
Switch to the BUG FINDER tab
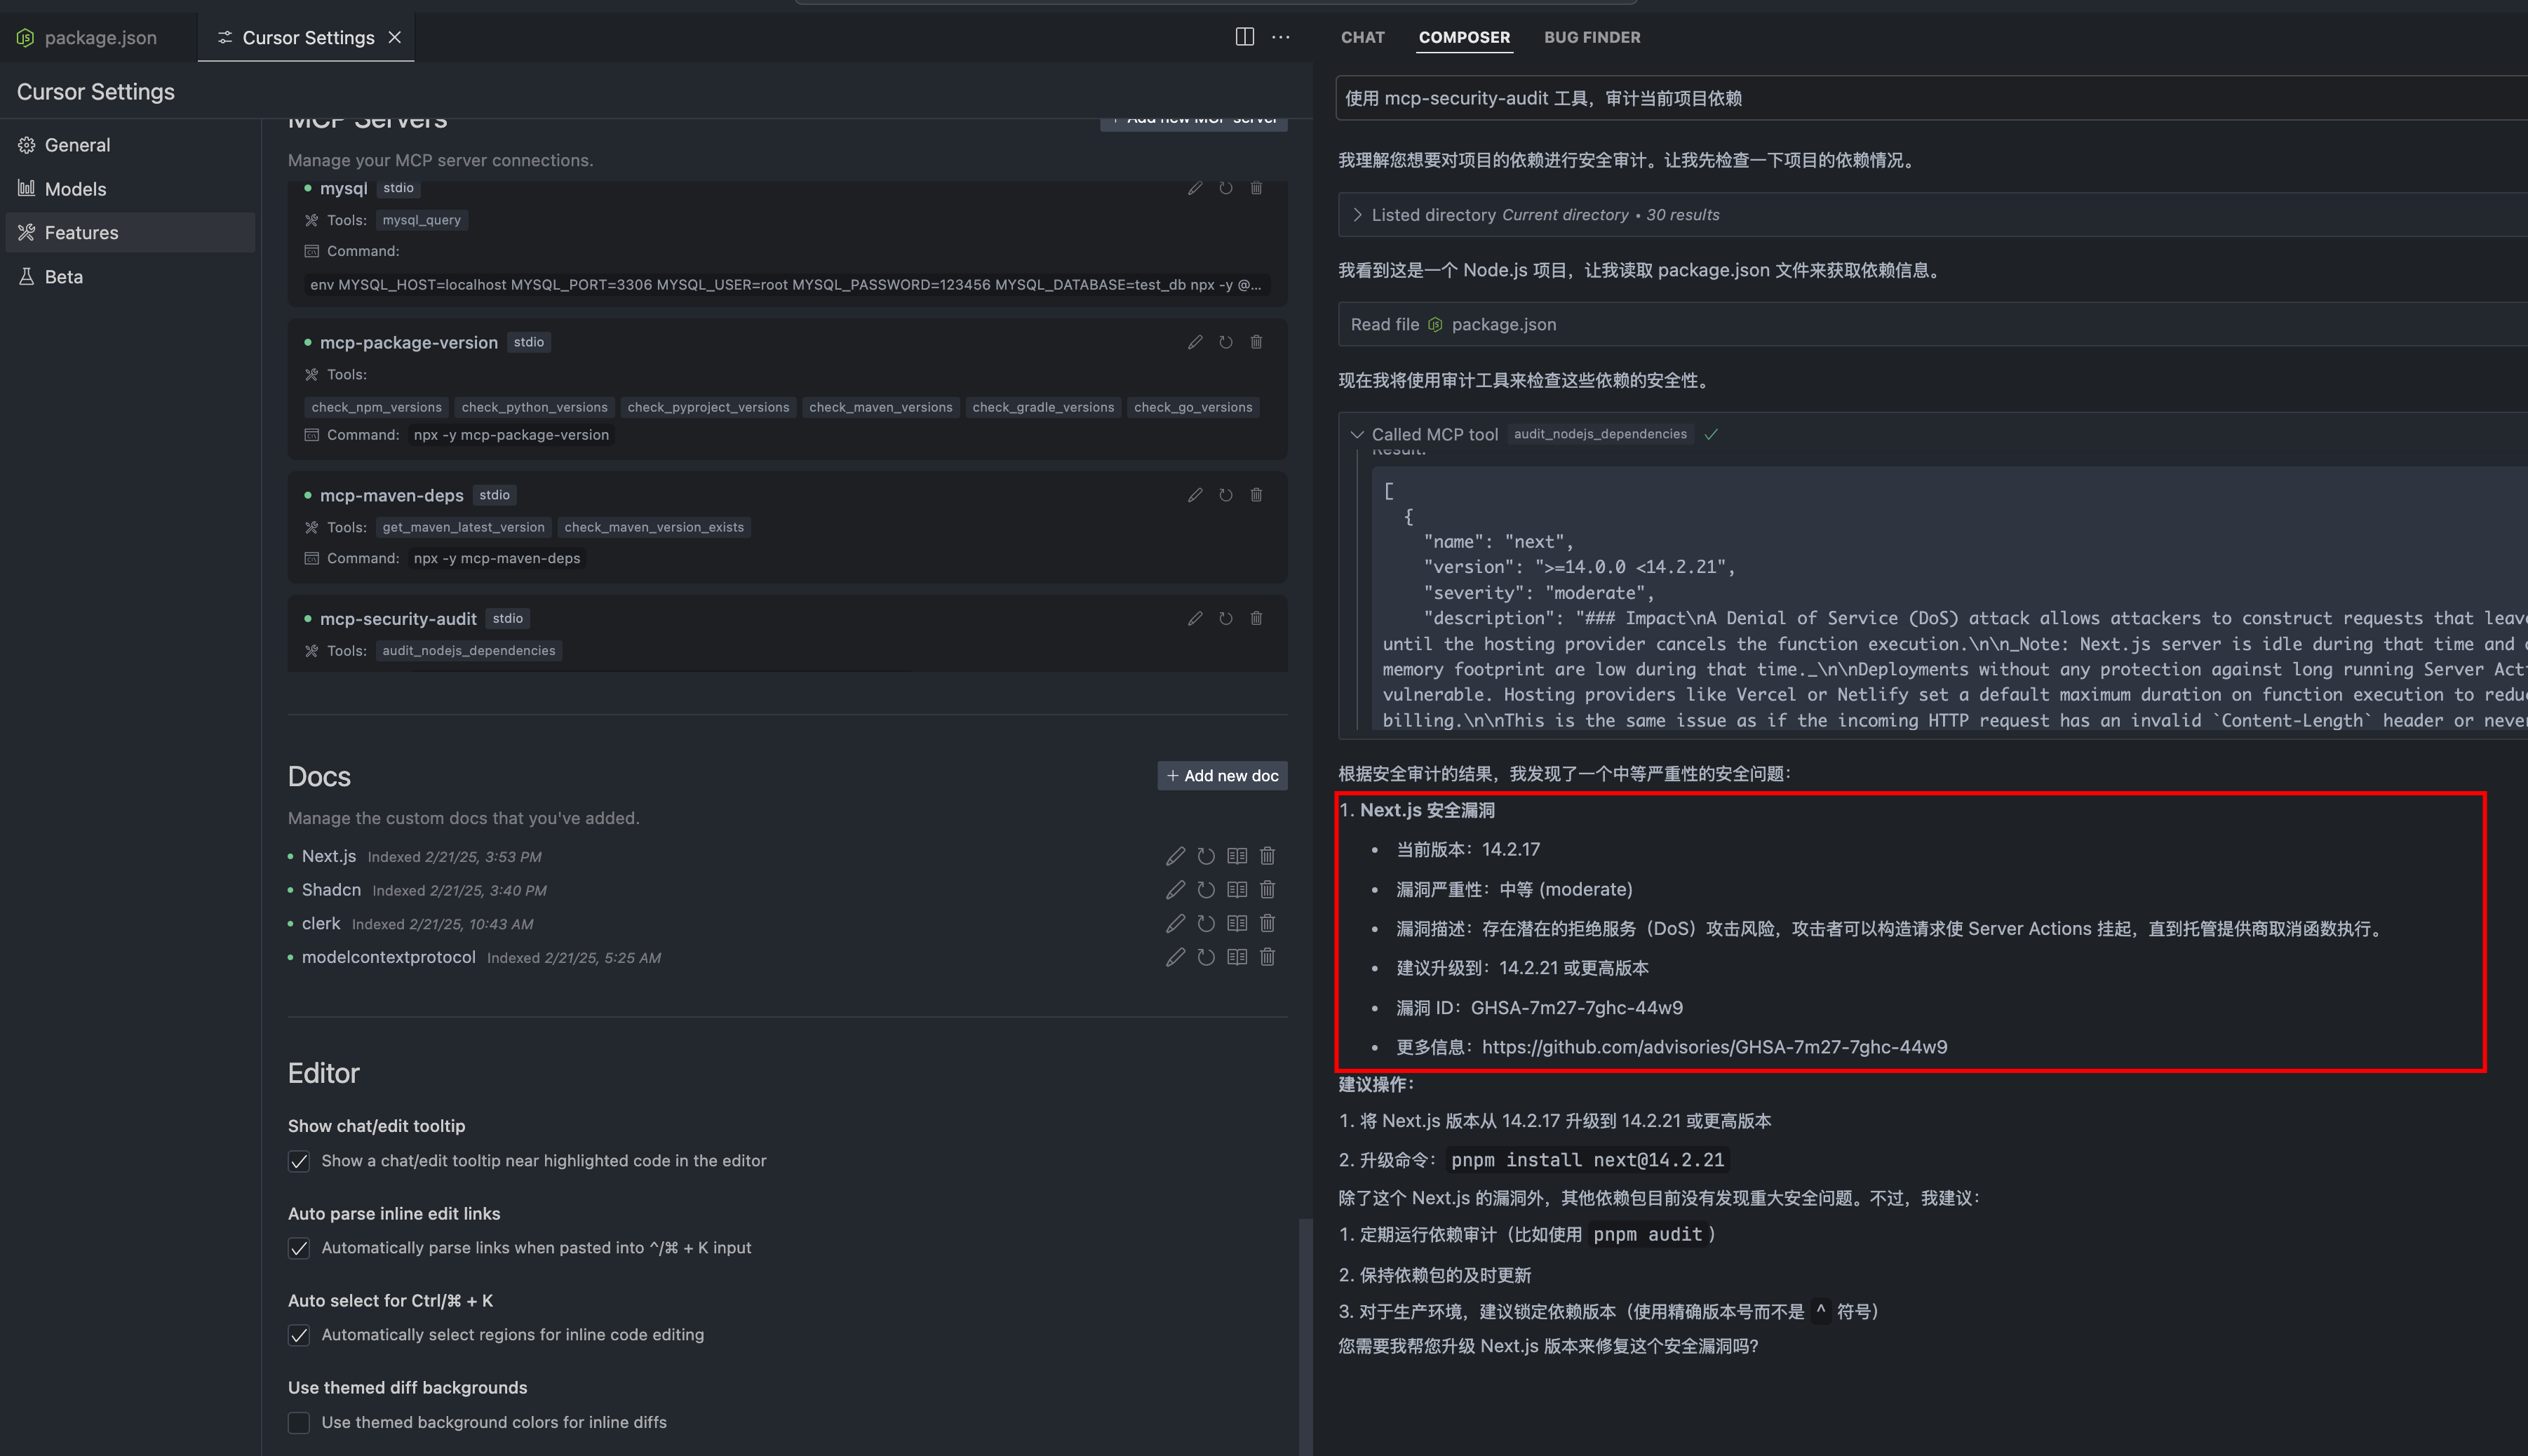pyautogui.click(x=1591, y=37)
